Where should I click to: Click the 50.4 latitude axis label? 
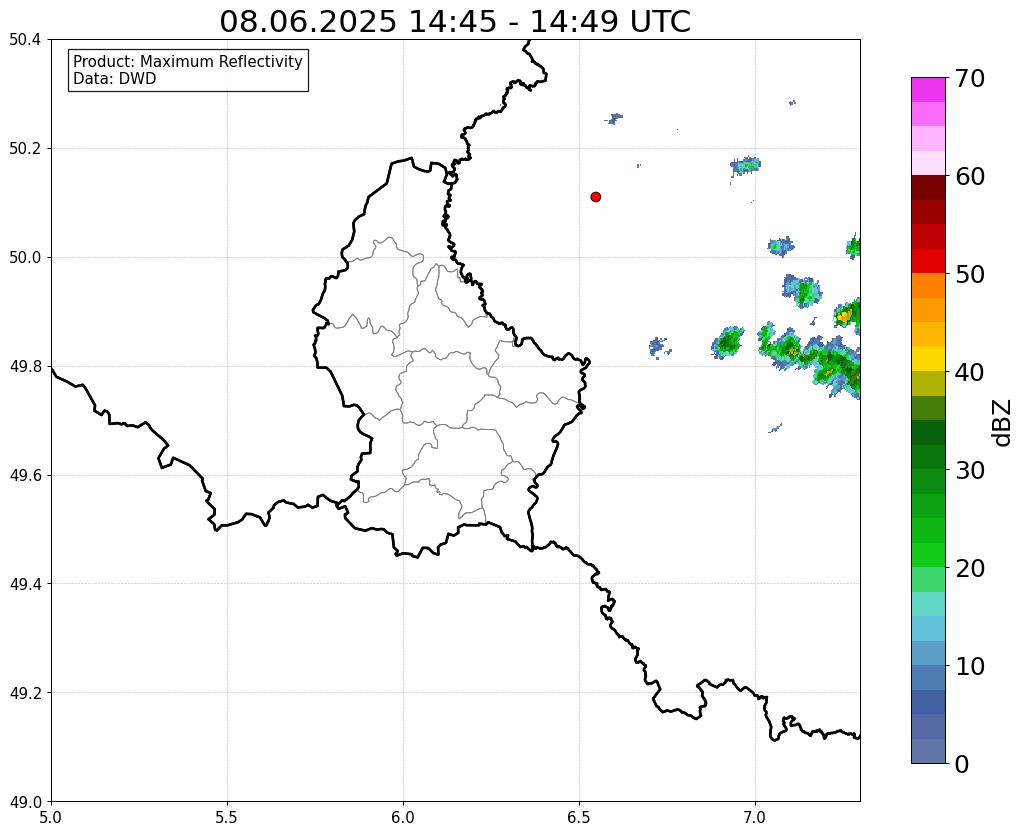tap(25, 40)
